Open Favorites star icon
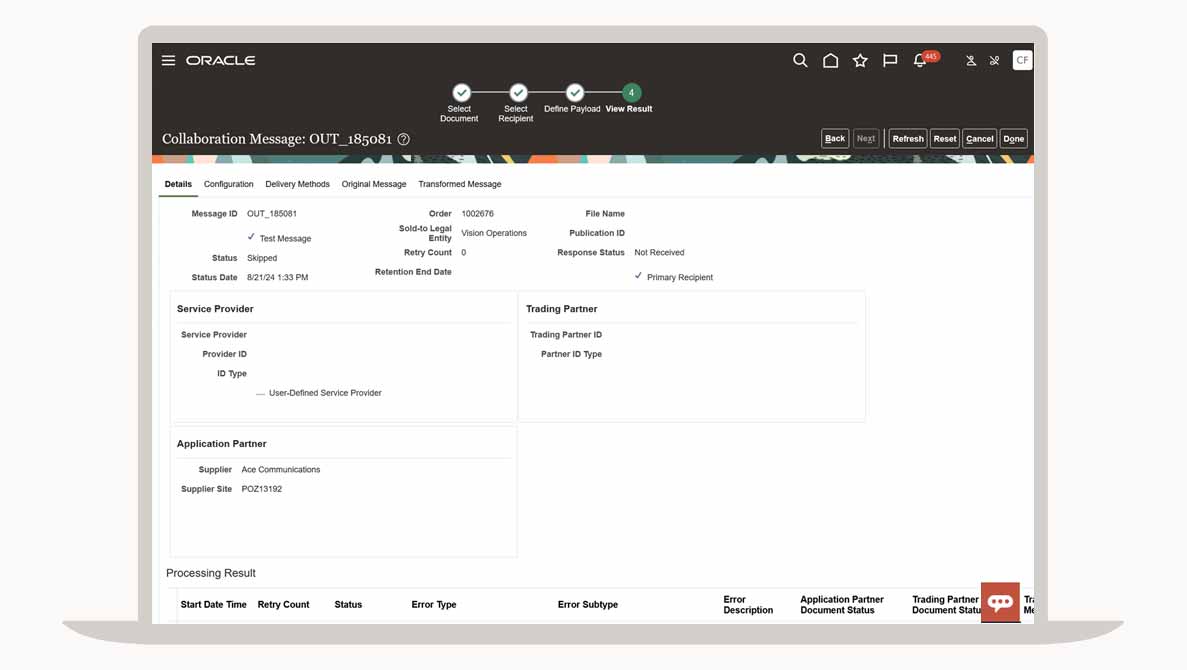 (860, 61)
